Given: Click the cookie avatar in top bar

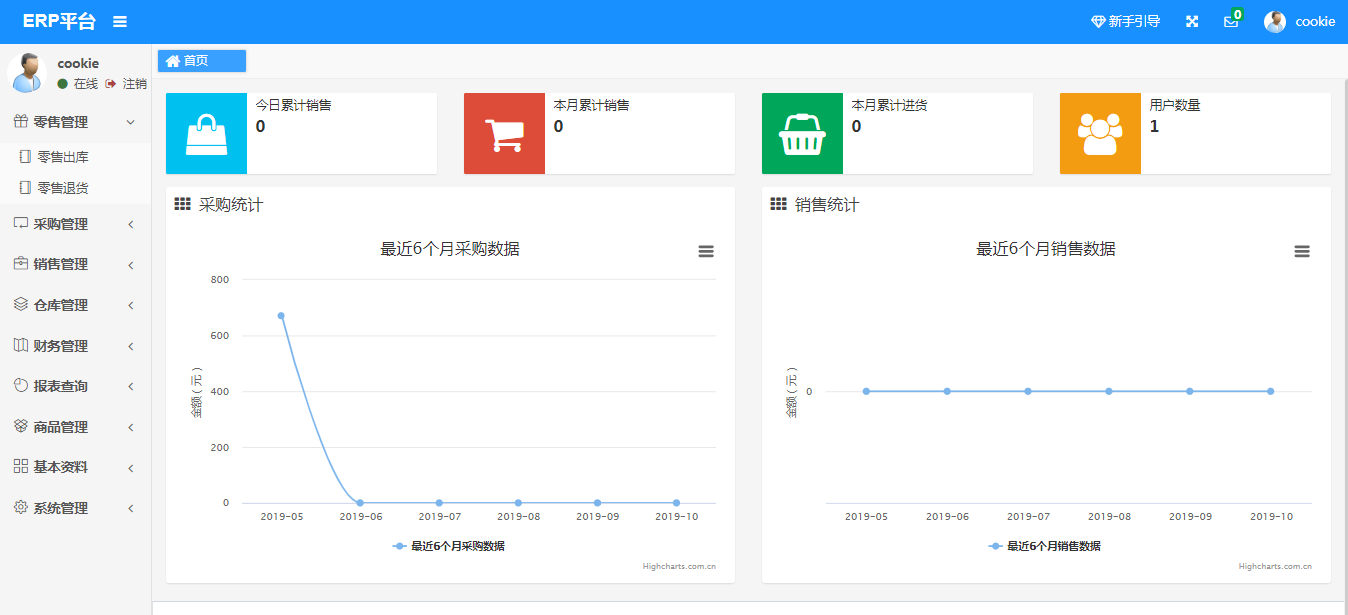Looking at the screenshot, I should pyautogui.click(x=1275, y=21).
